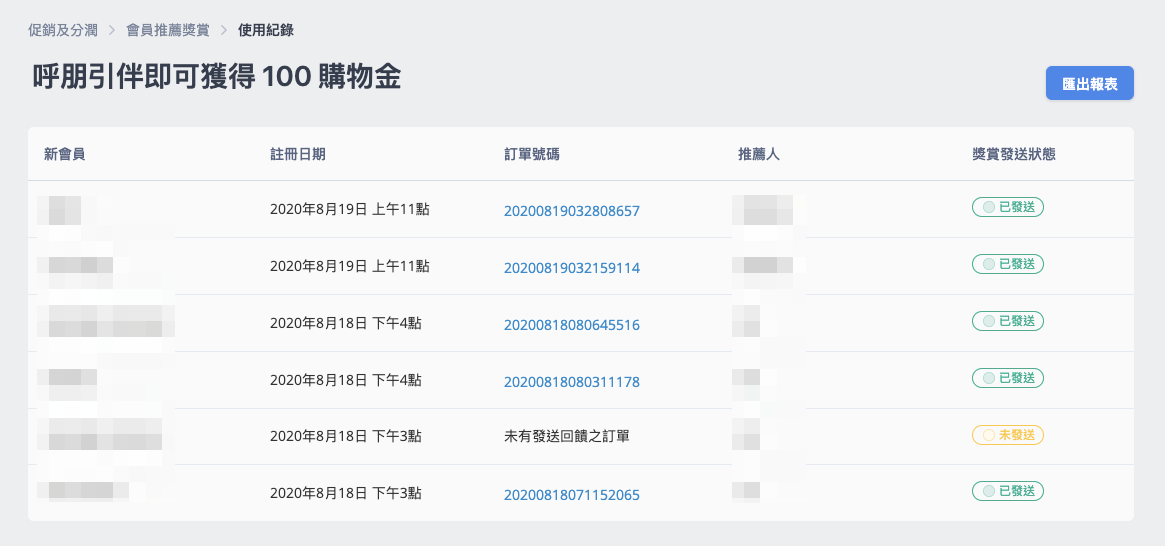Image resolution: width=1165 pixels, height=546 pixels.
Task: Click the yellow 未發送 status badge
Action: point(1008,435)
